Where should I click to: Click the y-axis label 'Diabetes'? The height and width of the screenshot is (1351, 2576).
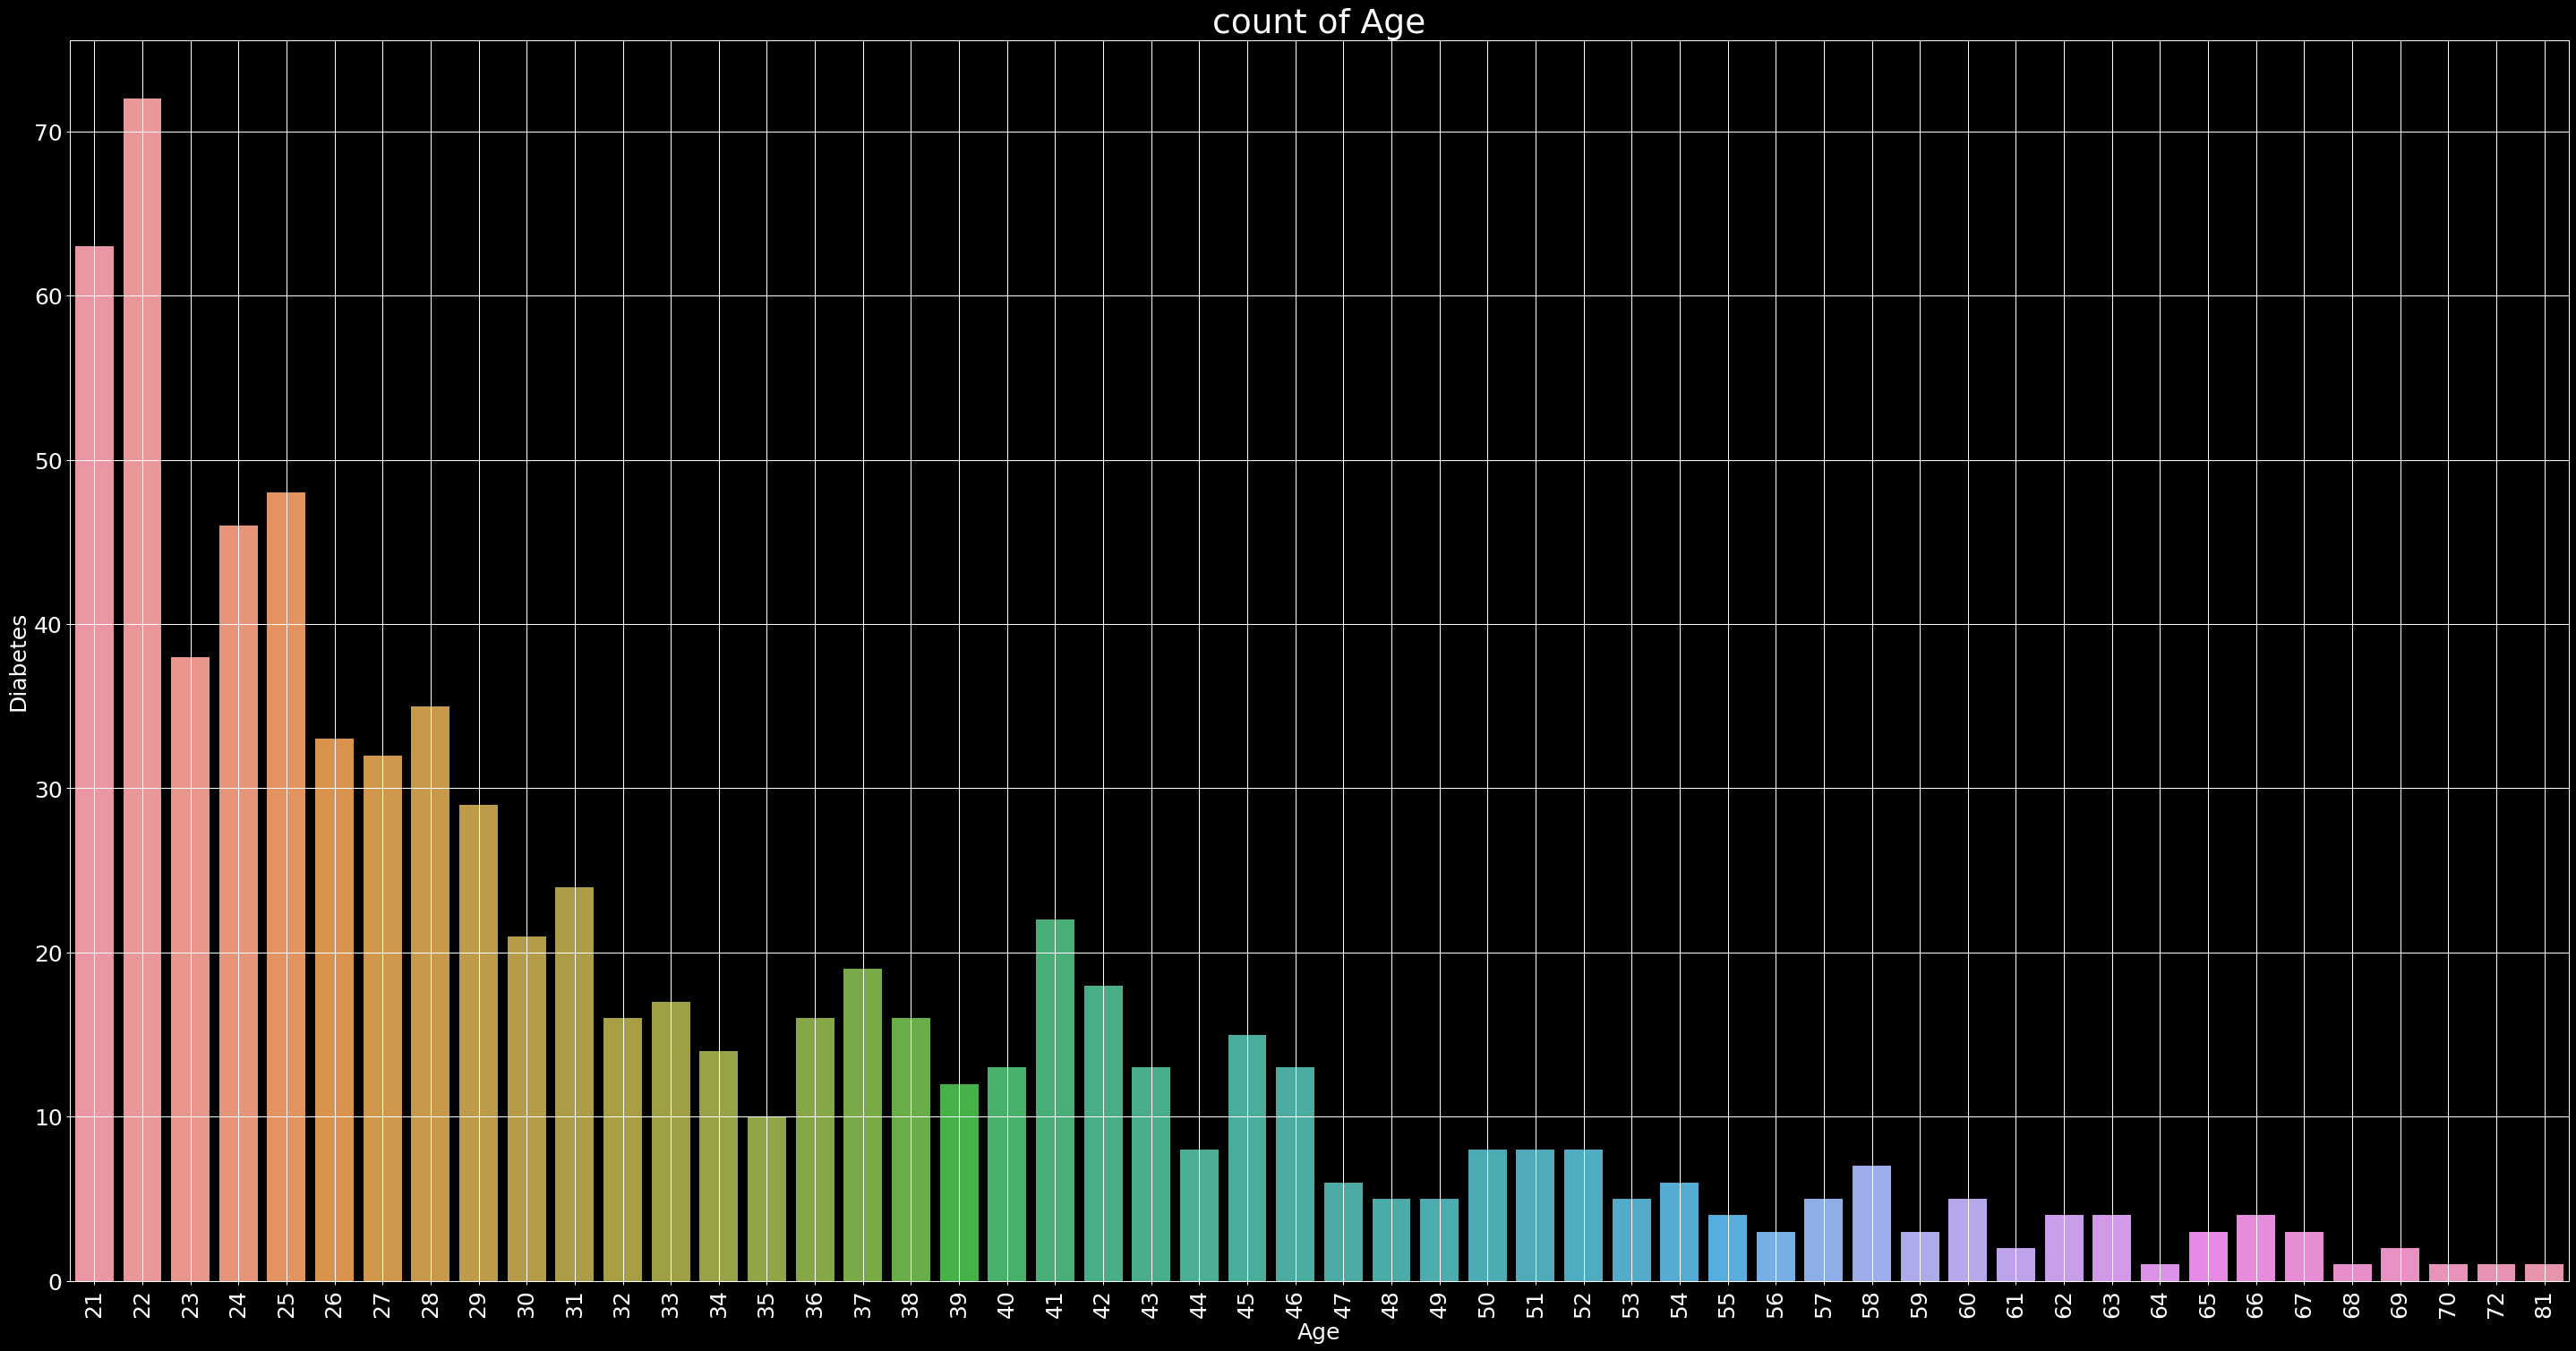[18, 663]
